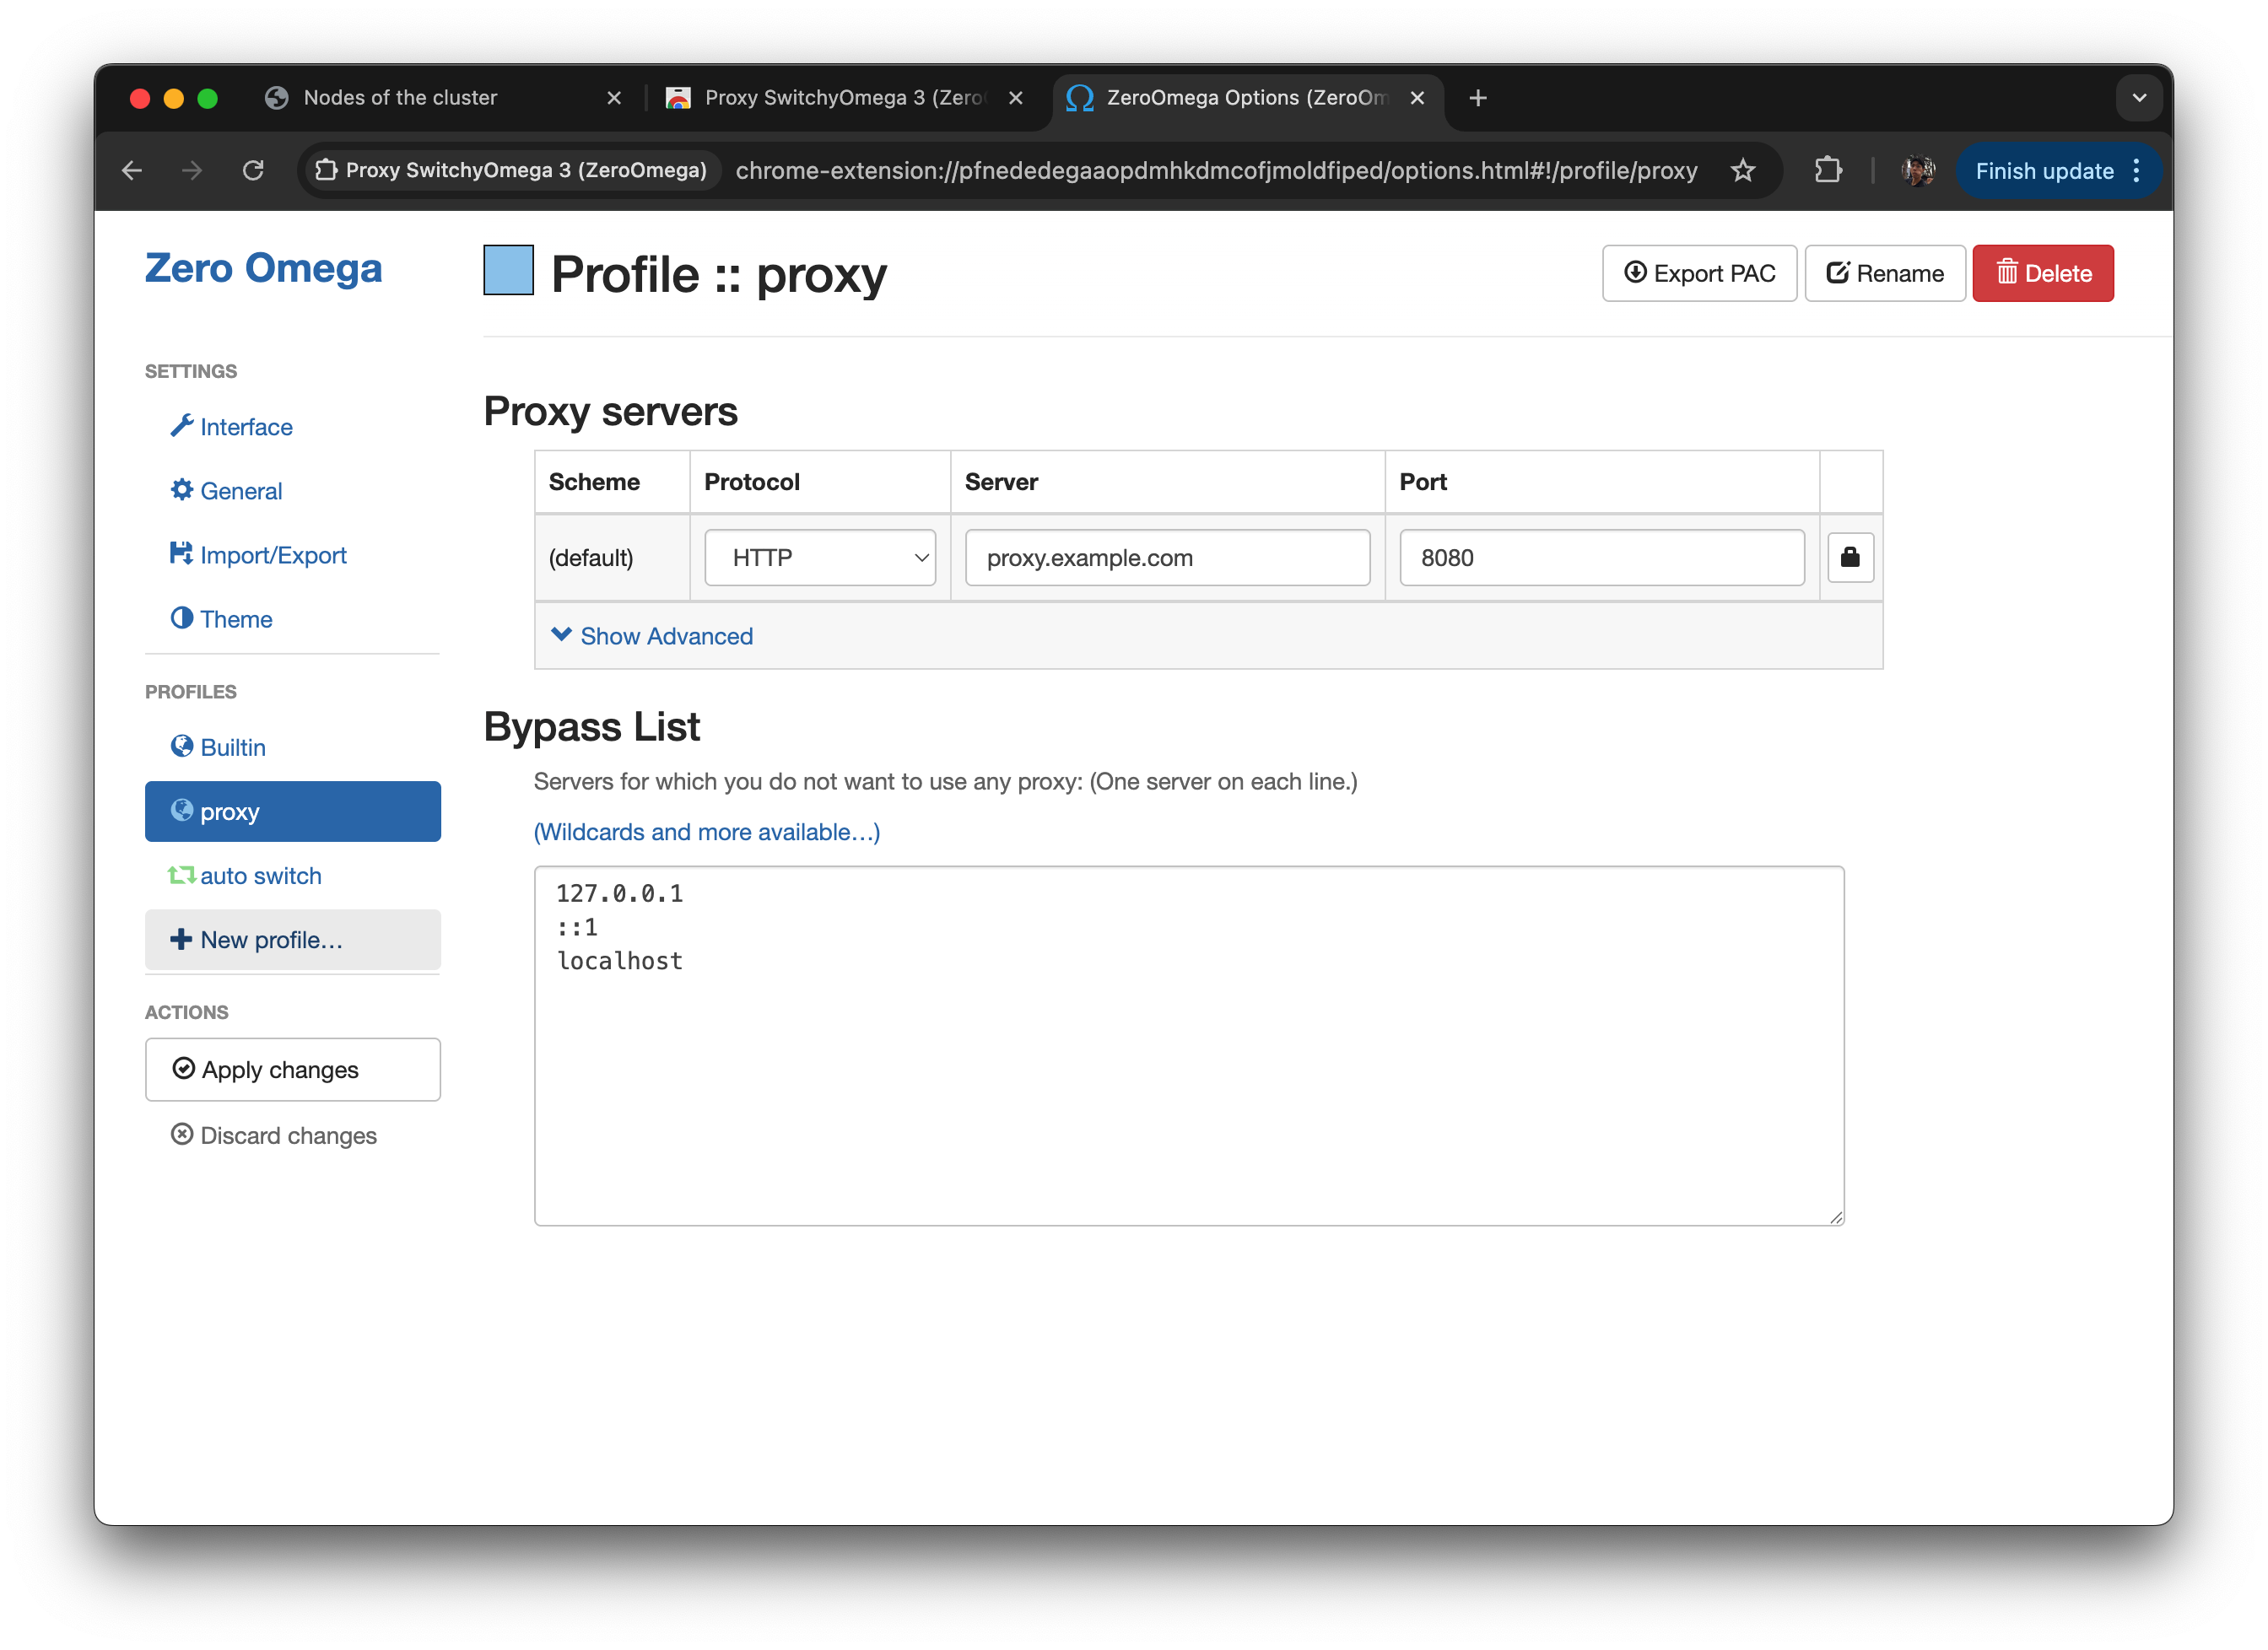Click the blue profile color swatch
This screenshot has height=1650, width=2268.
click(508, 270)
